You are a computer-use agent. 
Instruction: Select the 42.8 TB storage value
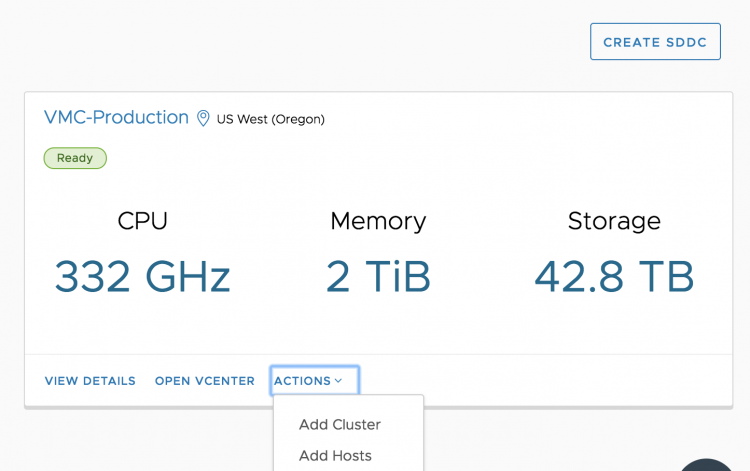pyautogui.click(x=614, y=277)
